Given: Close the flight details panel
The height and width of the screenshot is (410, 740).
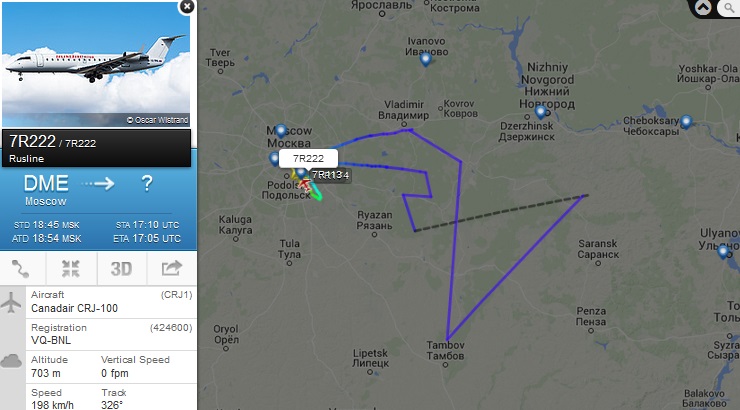Looking at the screenshot, I should [x=187, y=7].
